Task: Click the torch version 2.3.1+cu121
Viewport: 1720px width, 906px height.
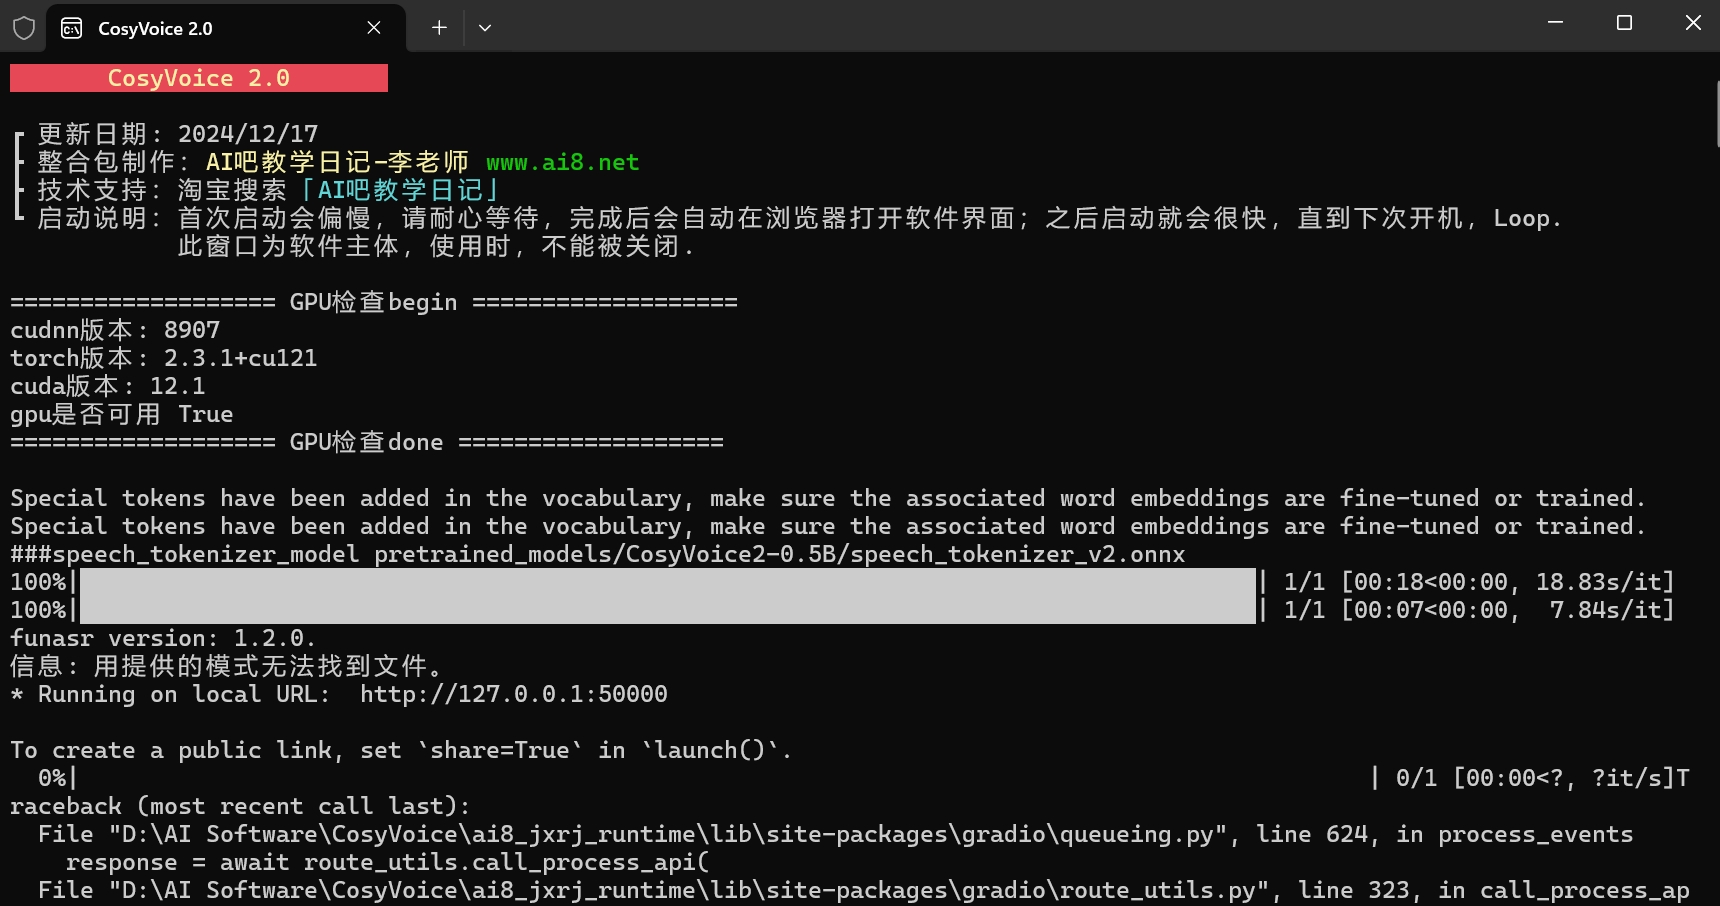Action: click(241, 358)
